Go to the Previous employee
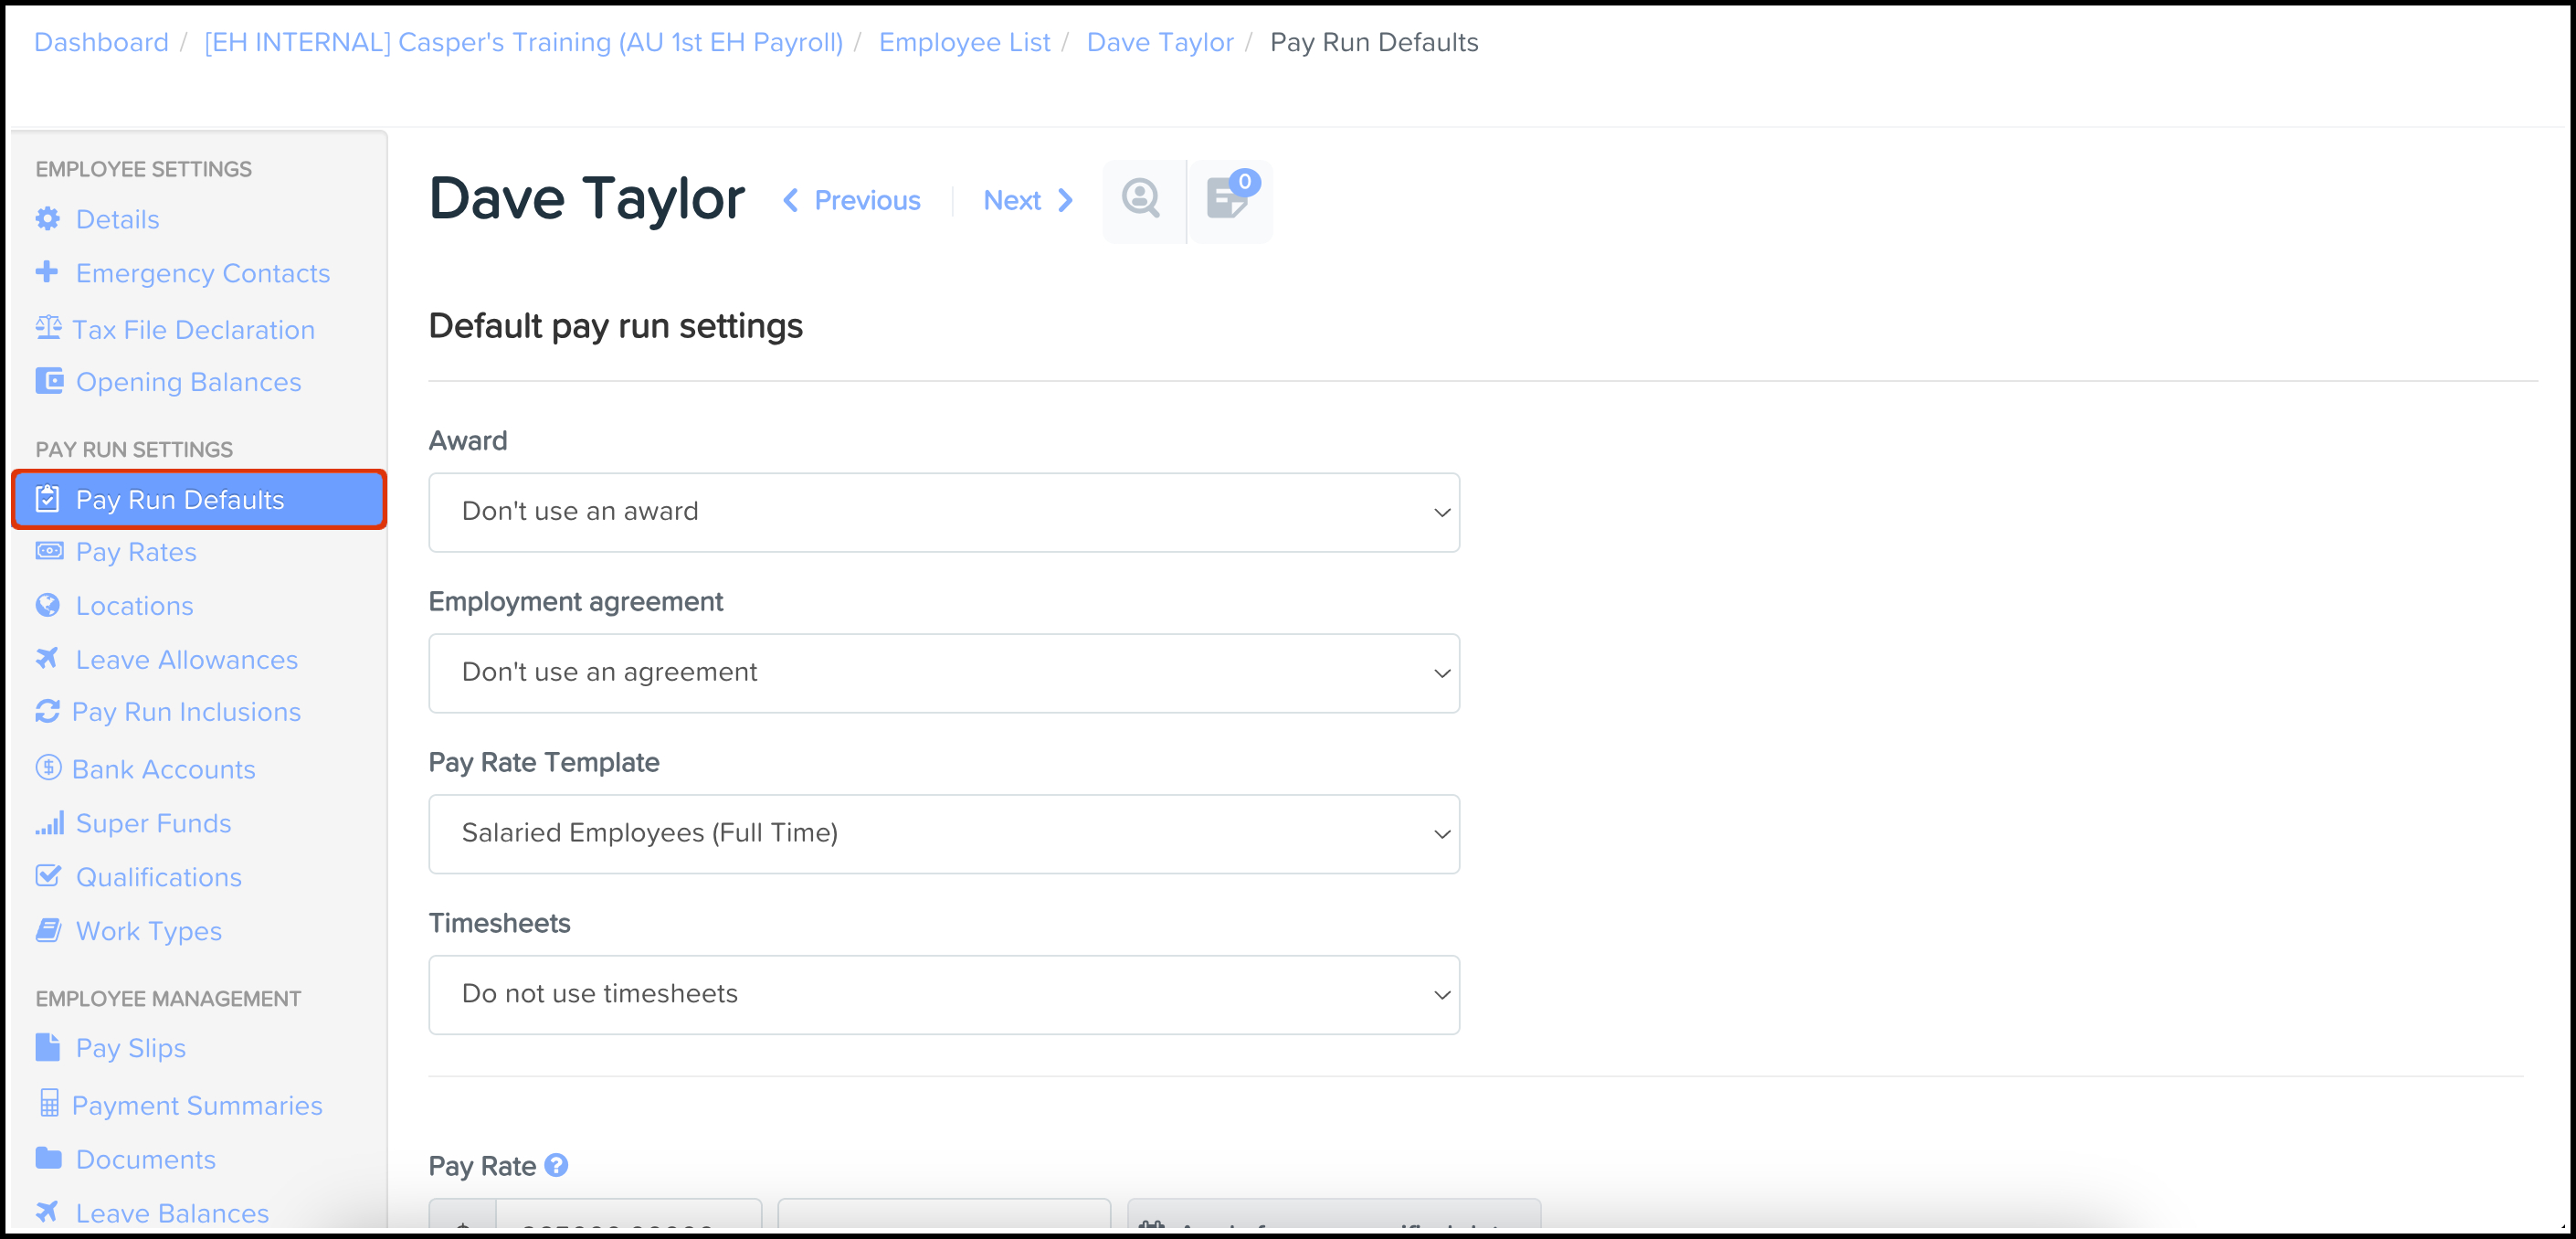The height and width of the screenshot is (1239, 2576). tap(851, 201)
